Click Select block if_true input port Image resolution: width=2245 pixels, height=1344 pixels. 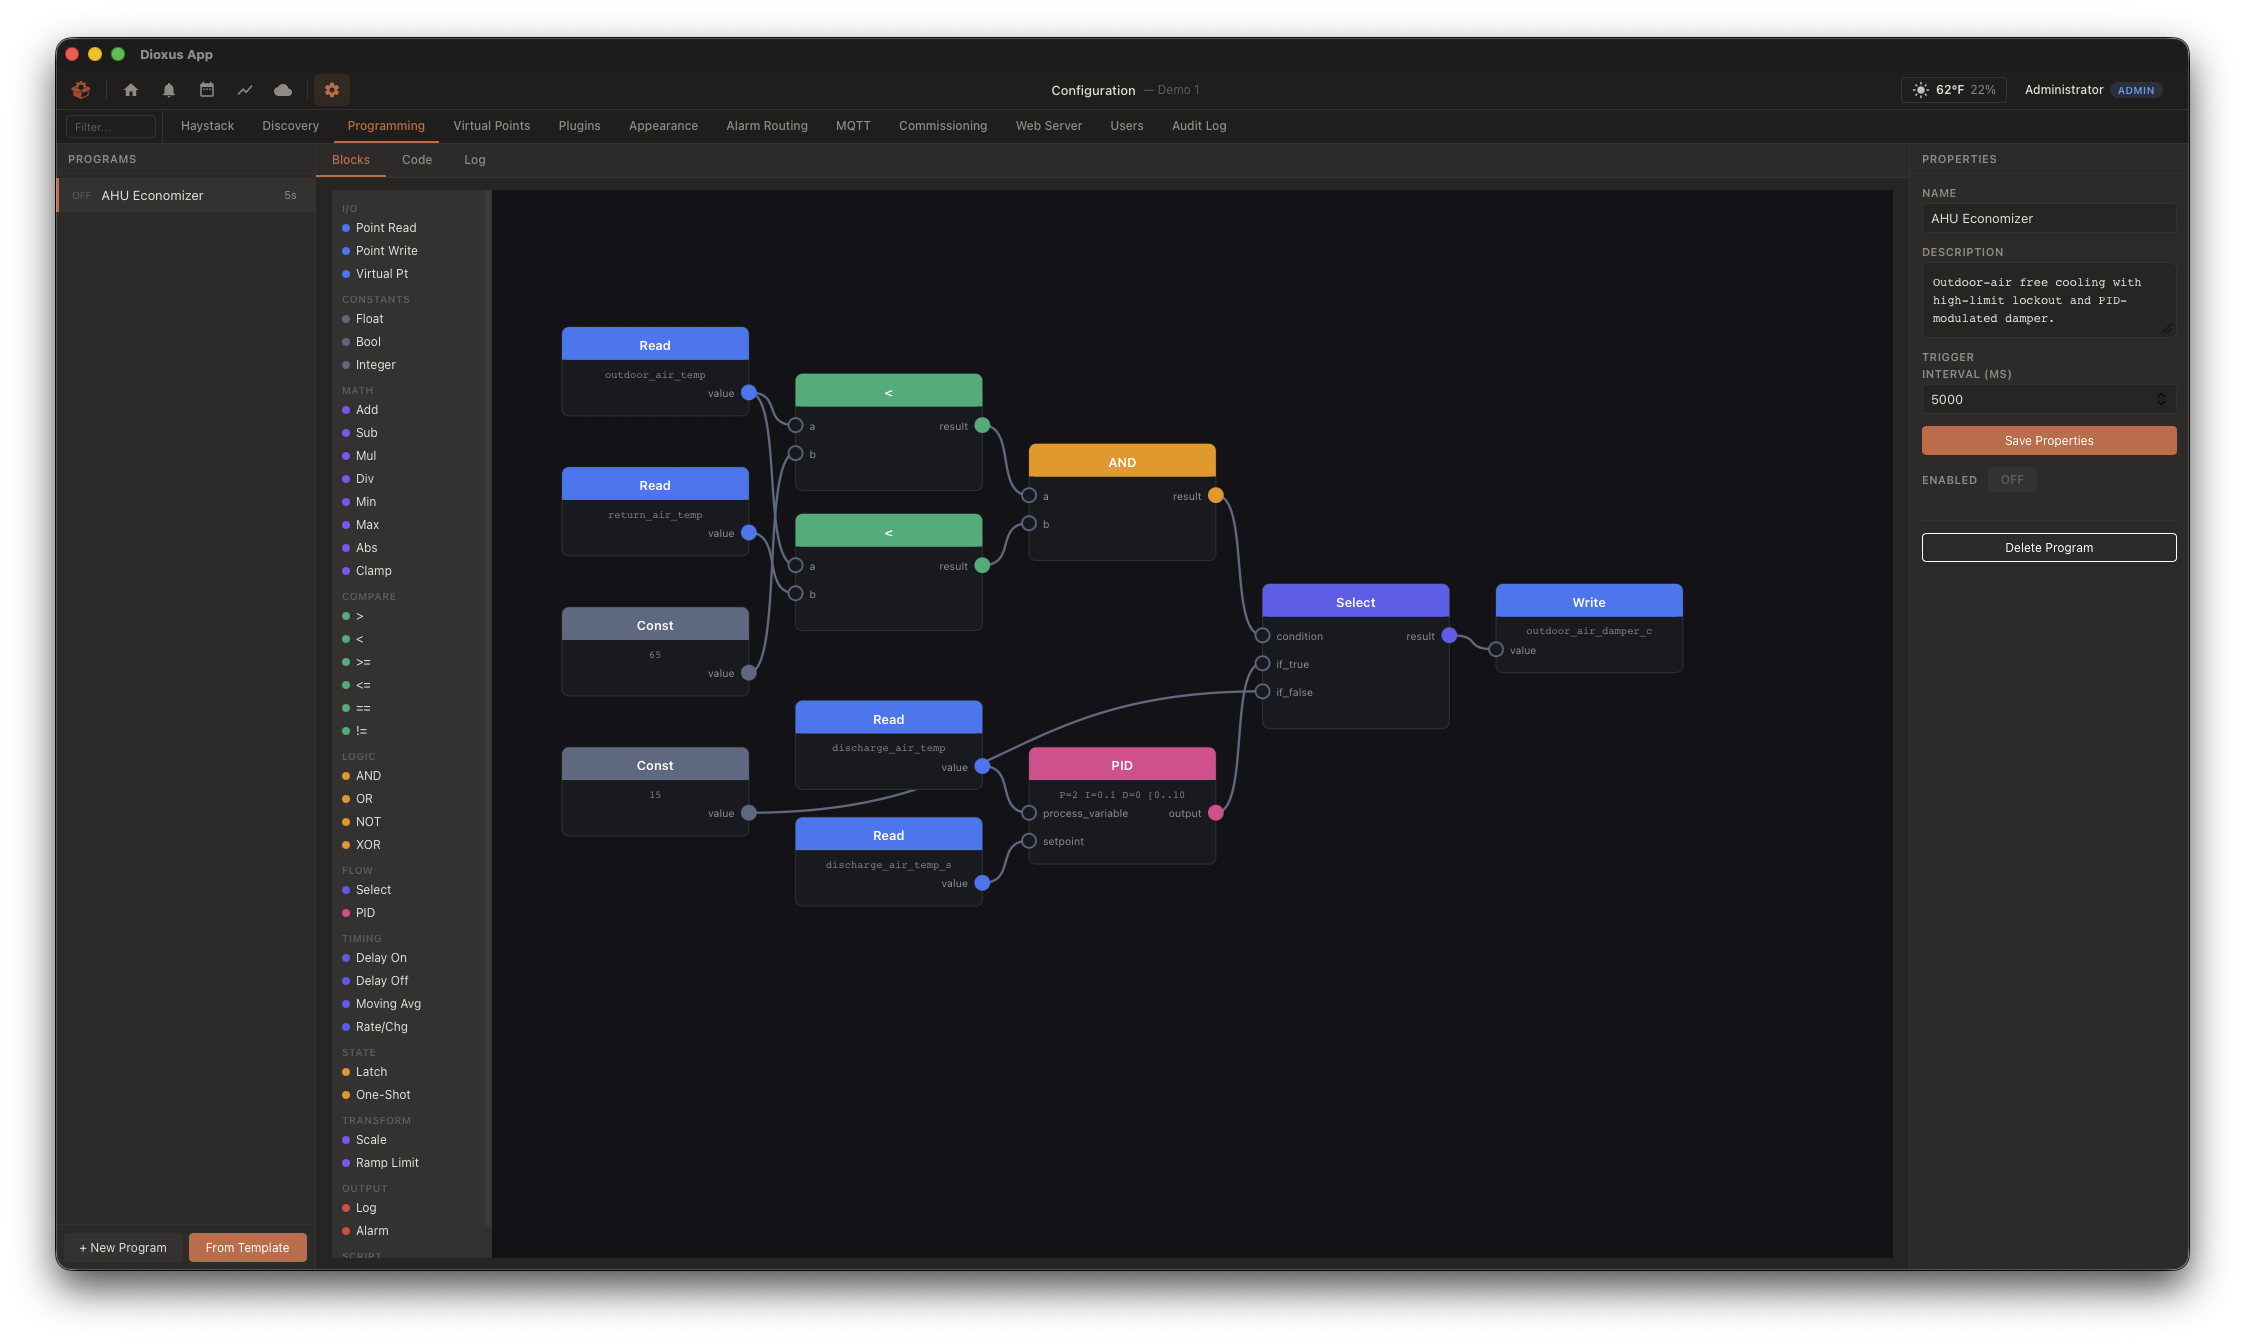(1263, 664)
